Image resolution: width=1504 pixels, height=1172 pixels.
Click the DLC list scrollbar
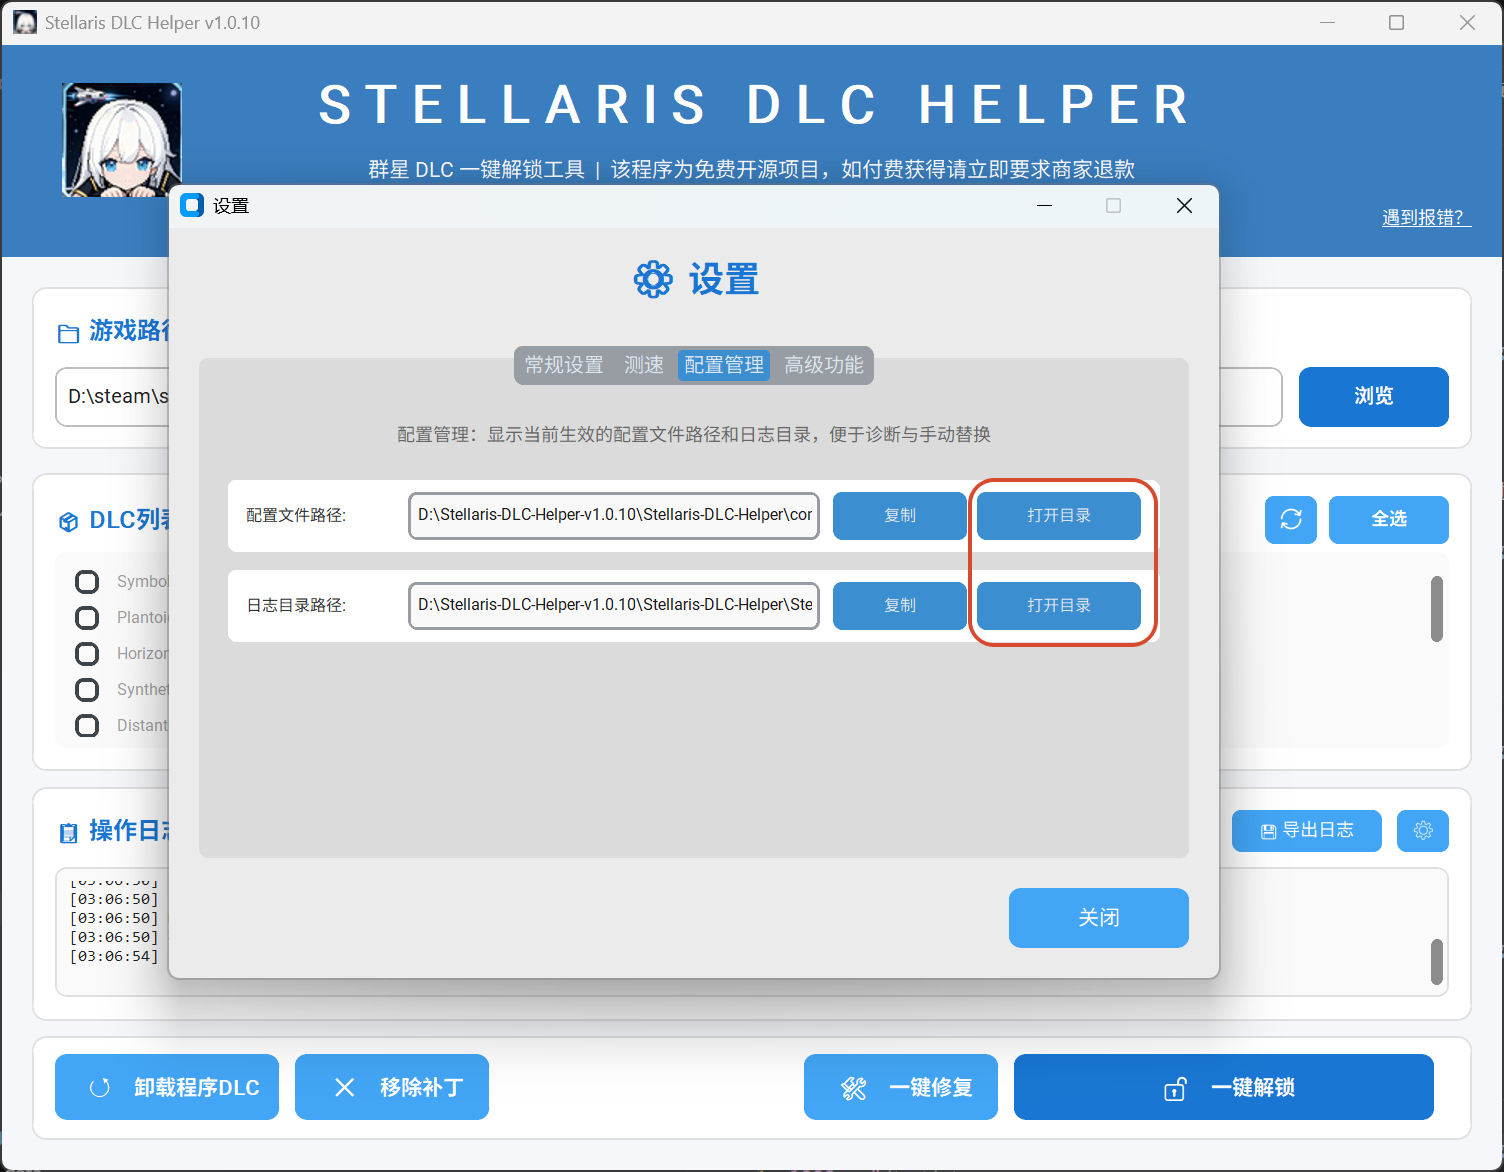click(1437, 609)
